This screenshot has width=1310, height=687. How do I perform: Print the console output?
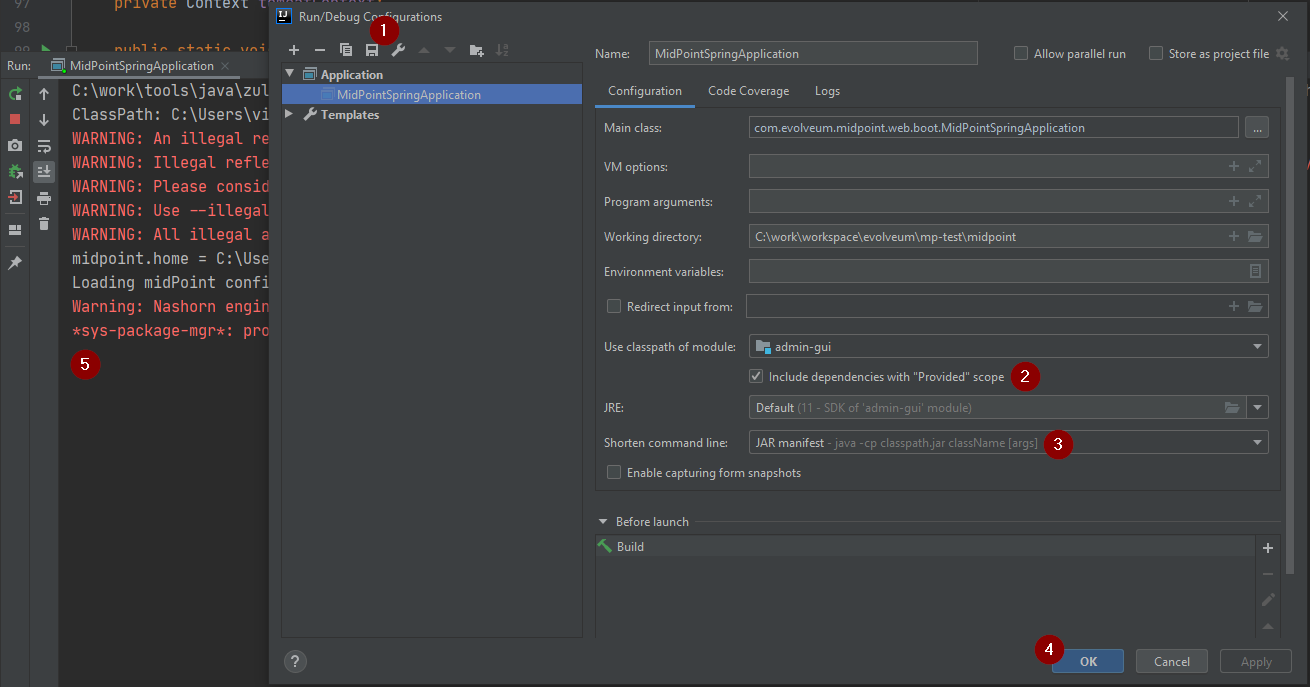pos(42,197)
